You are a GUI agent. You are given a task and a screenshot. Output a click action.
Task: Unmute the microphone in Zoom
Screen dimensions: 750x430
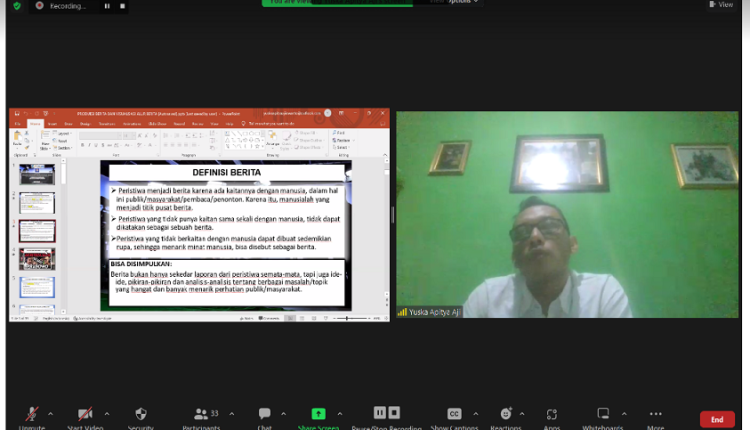32,418
